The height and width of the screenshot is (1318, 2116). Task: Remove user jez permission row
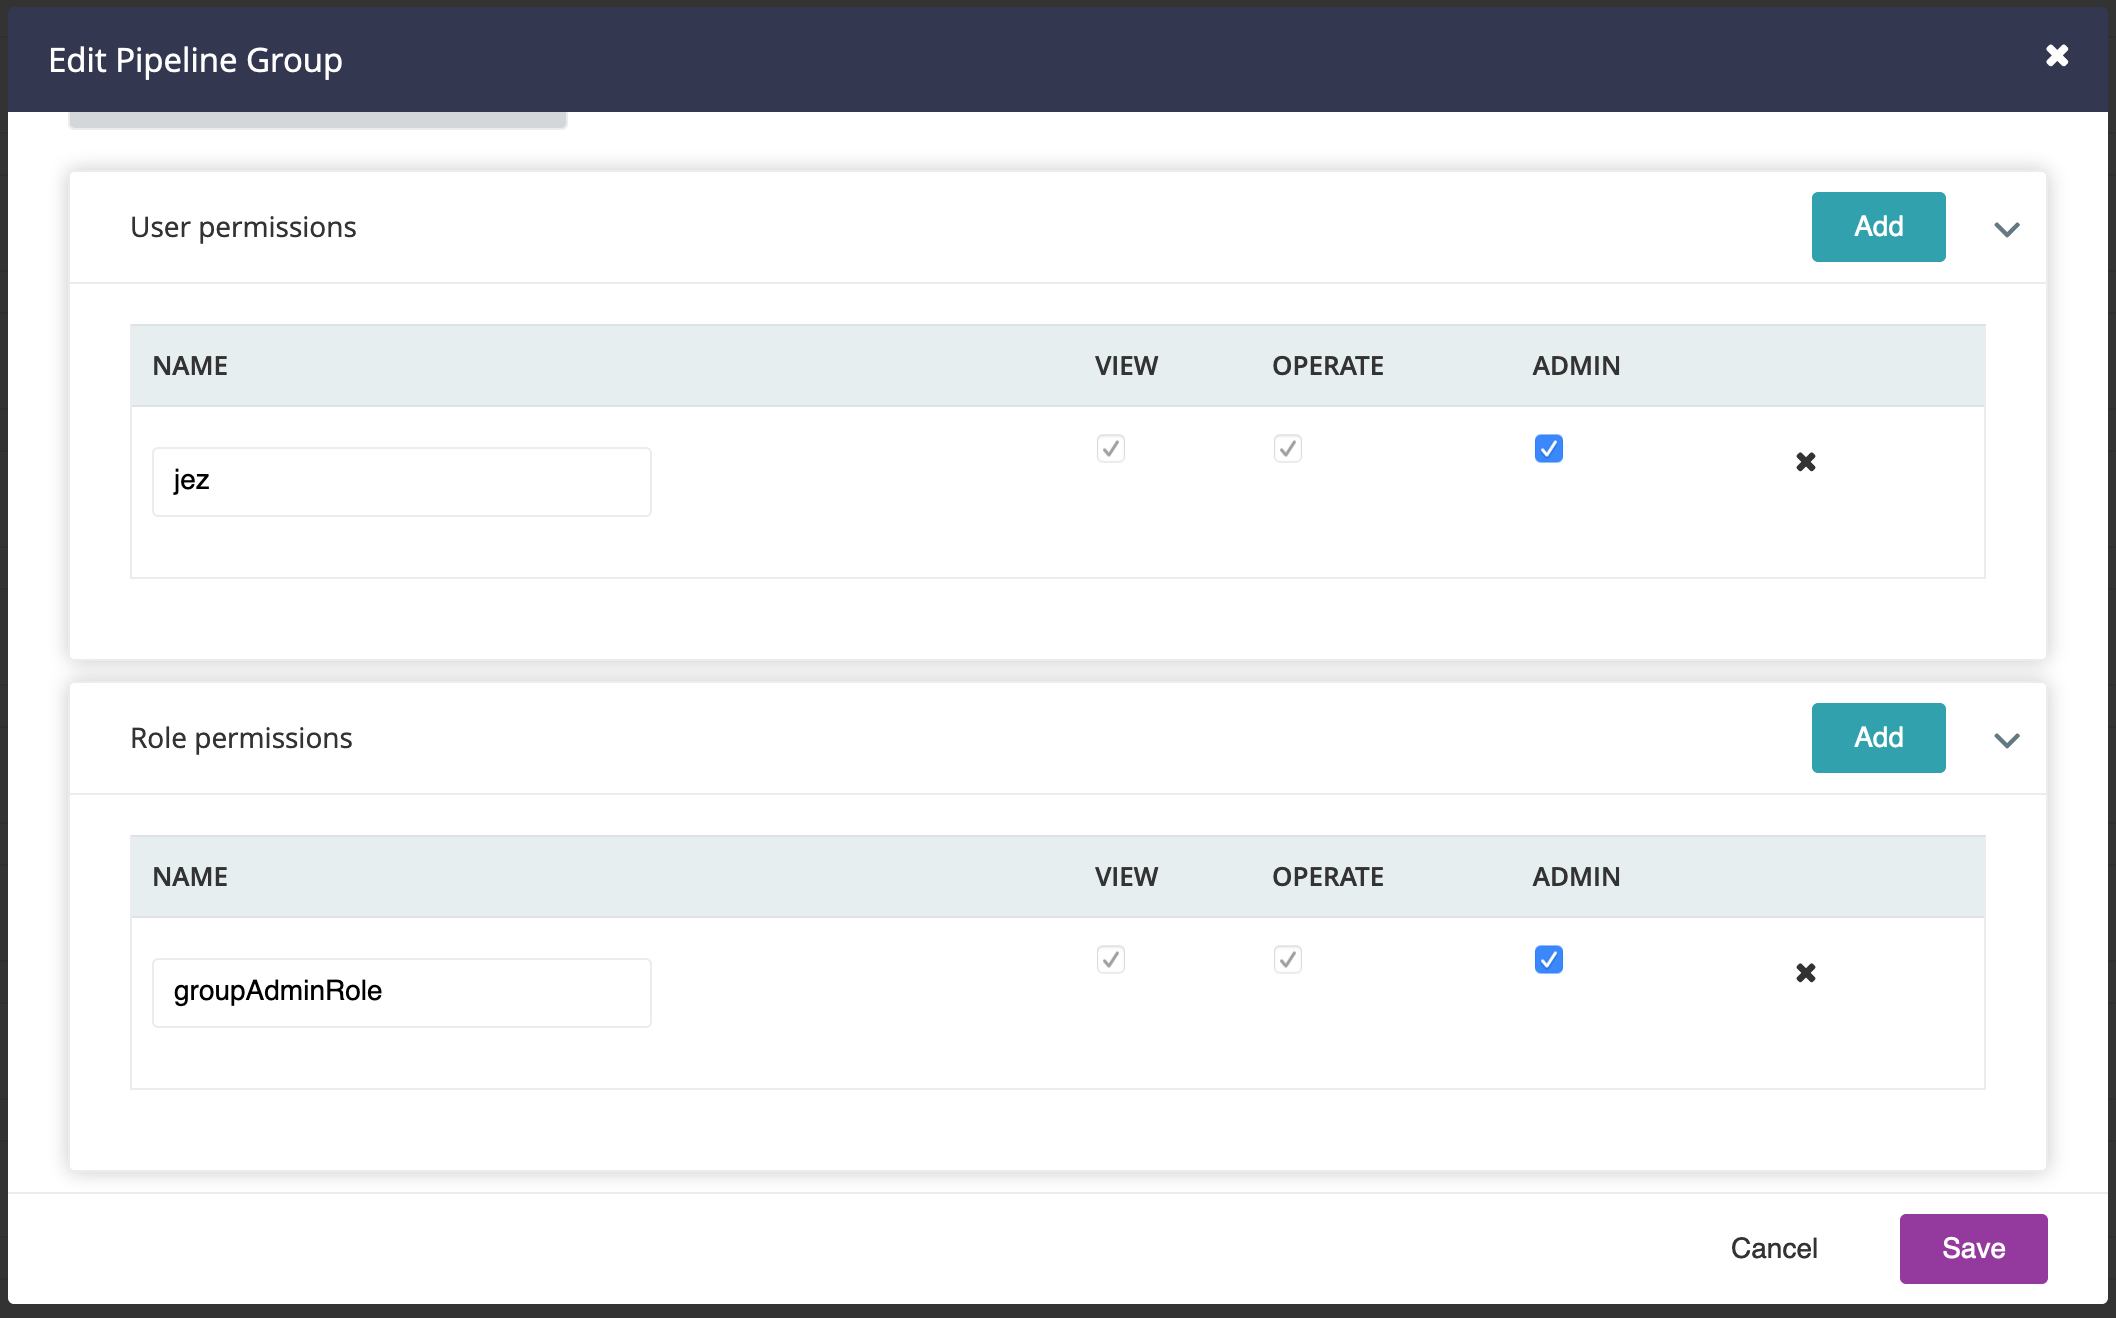1806,462
